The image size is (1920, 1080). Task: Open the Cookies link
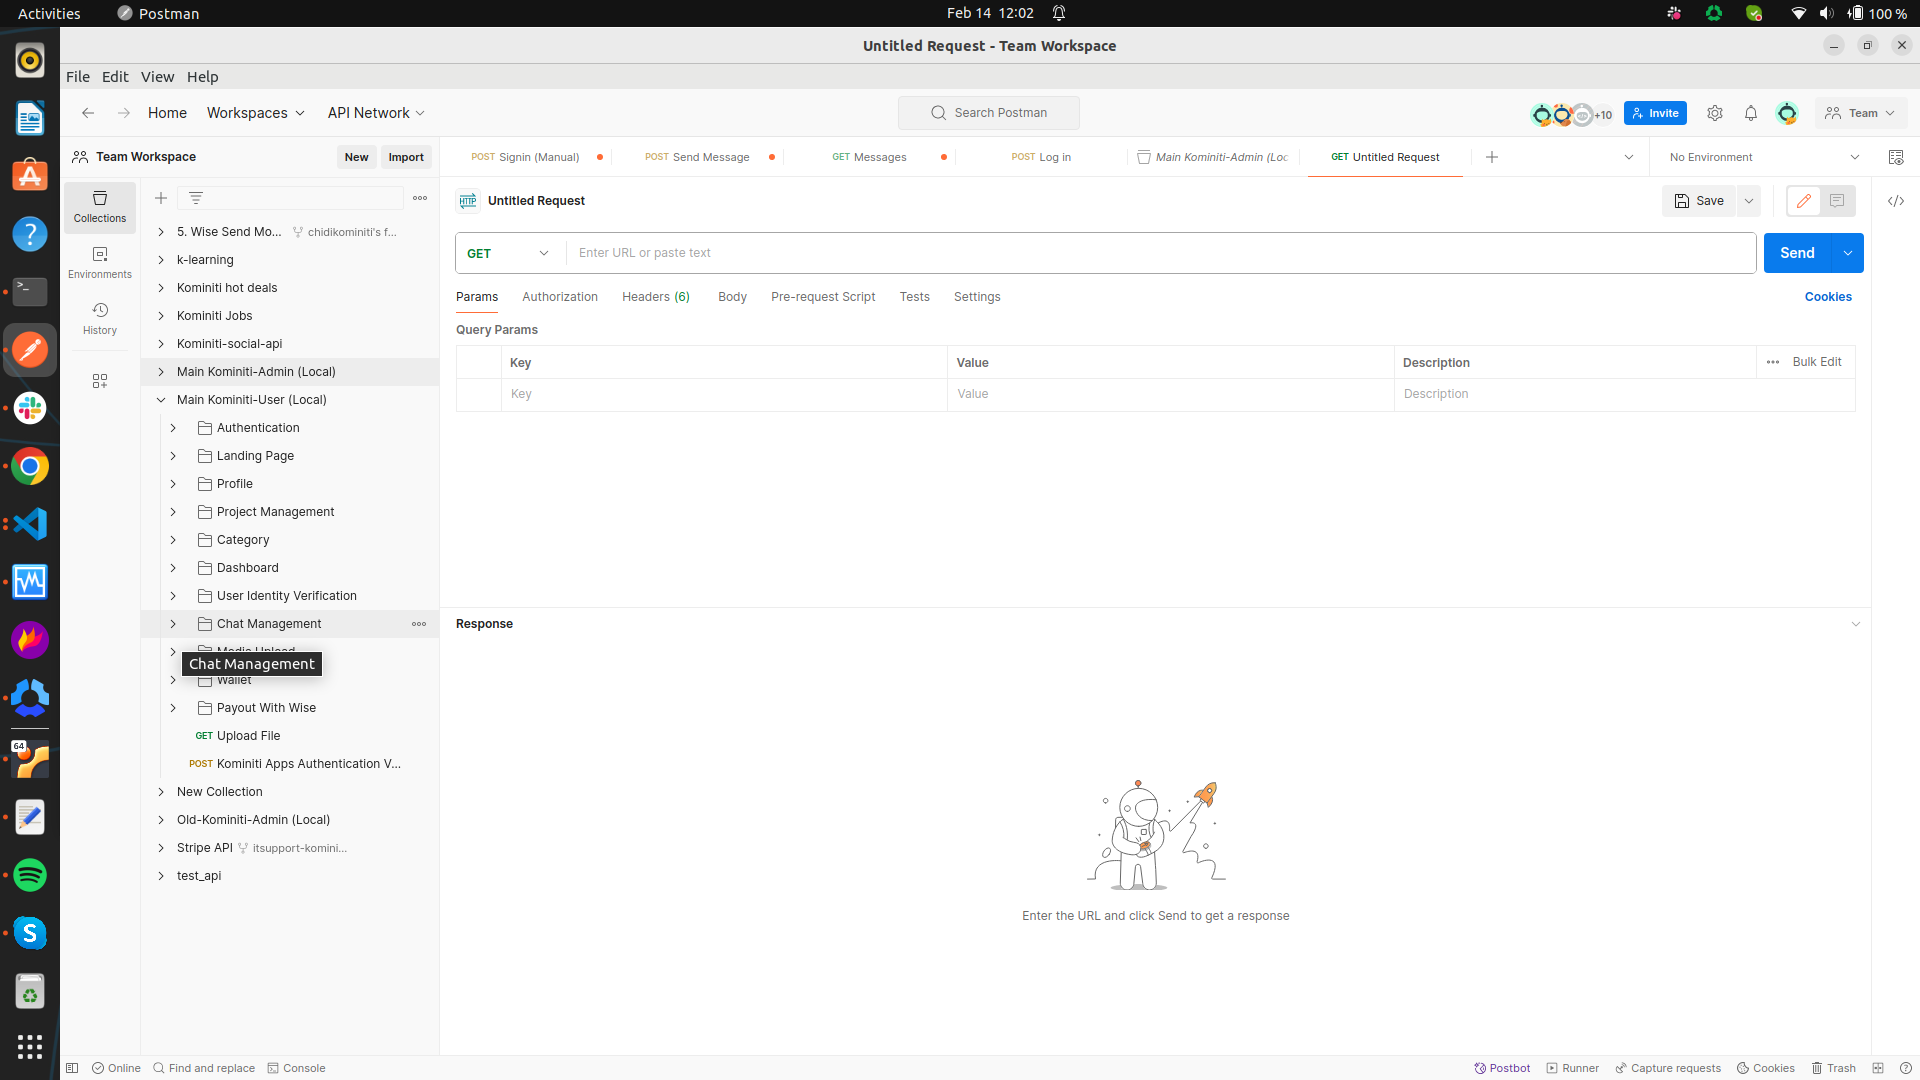pos(1827,297)
